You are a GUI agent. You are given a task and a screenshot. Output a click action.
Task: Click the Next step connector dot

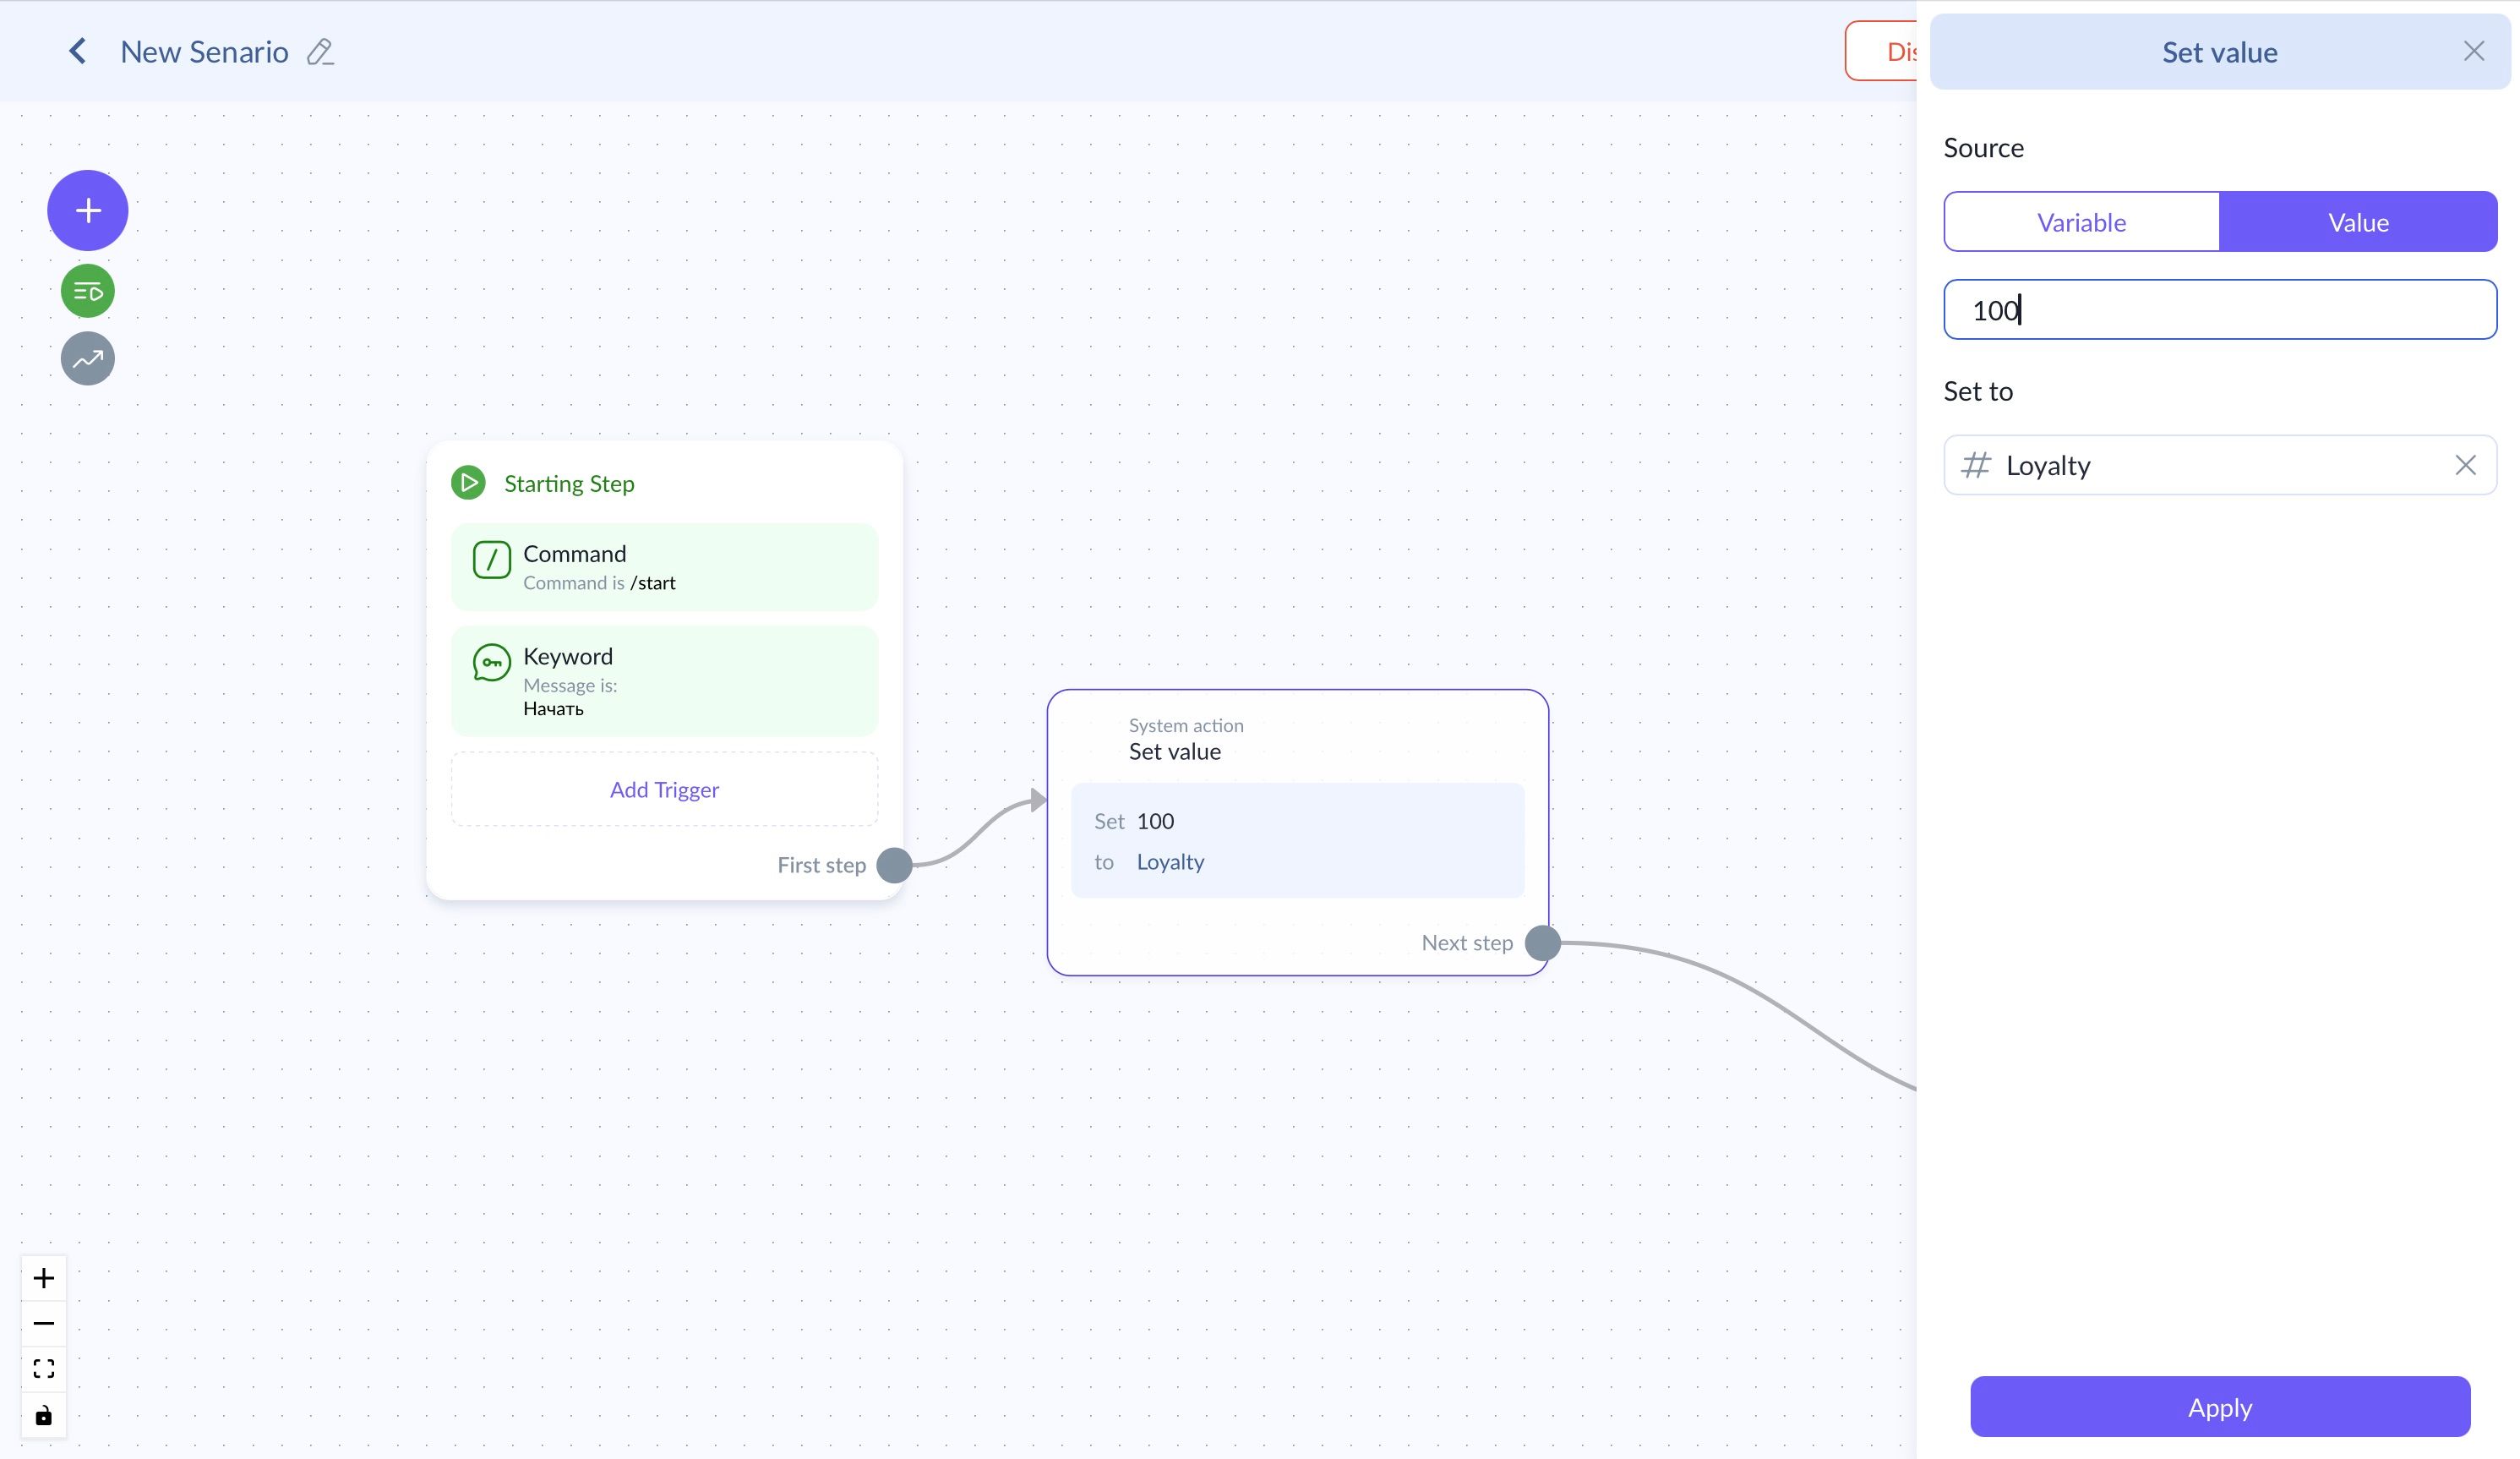click(x=1542, y=942)
